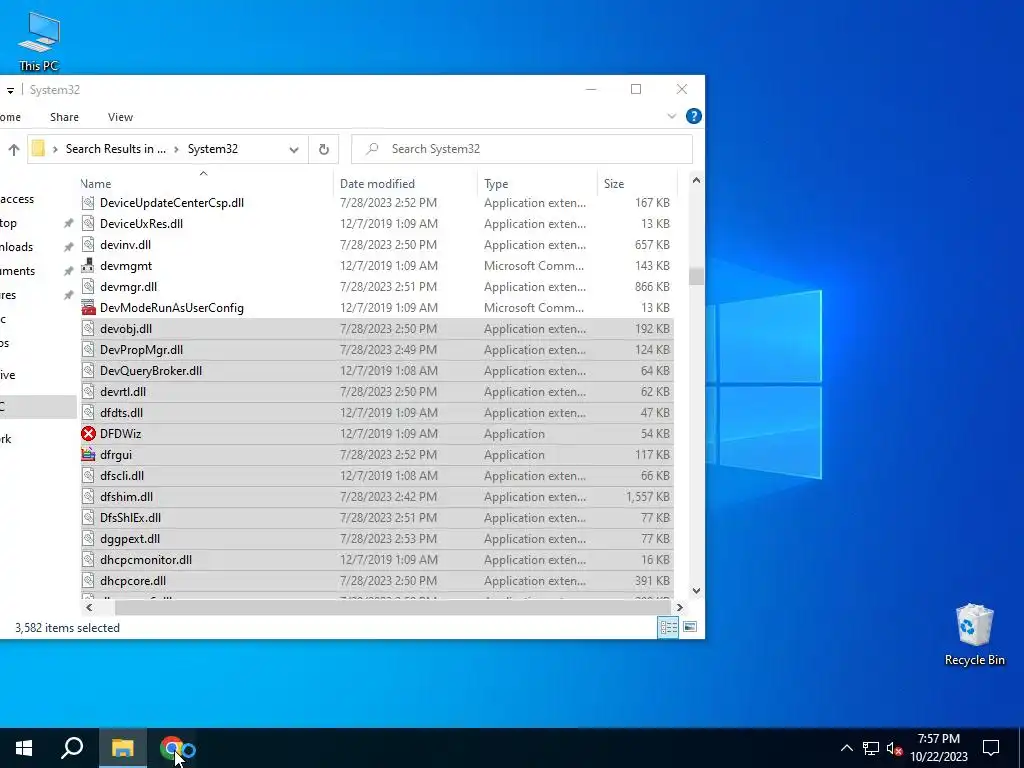
Task: Select the devinv.dll file name
Action: click(125, 244)
